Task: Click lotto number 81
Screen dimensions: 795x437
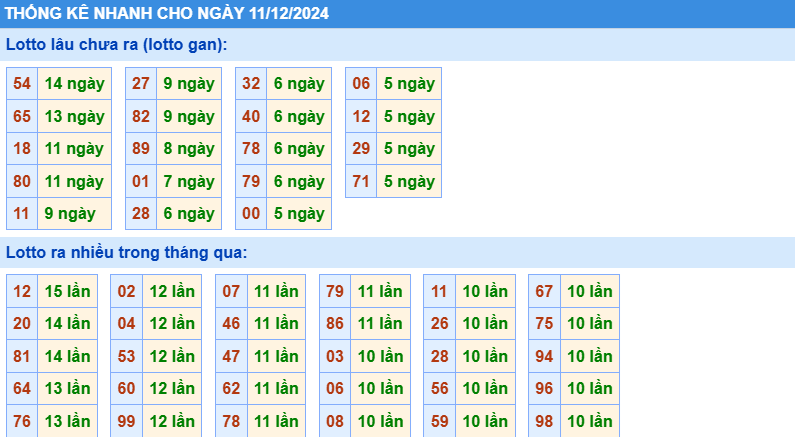Action: pos(22,356)
